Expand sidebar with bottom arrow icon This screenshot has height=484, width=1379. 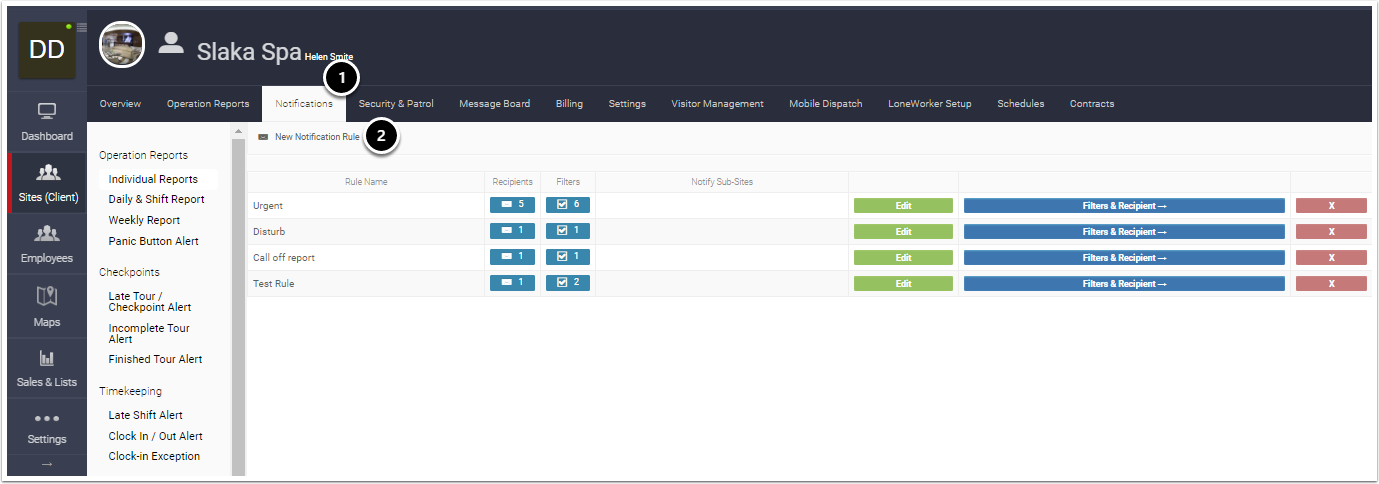[47, 464]
